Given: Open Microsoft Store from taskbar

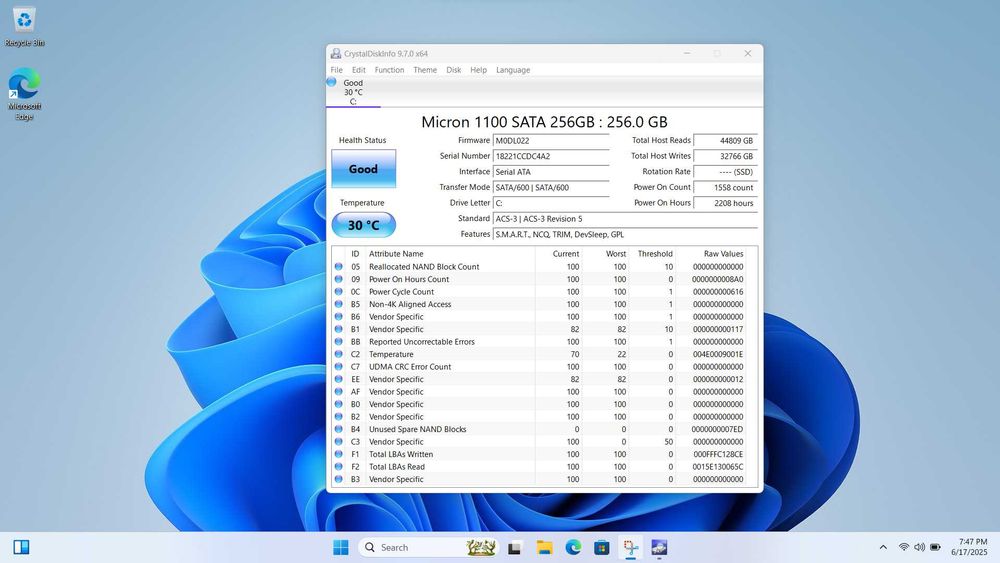Looking at the screenshot, I should [x=601, y=547].
